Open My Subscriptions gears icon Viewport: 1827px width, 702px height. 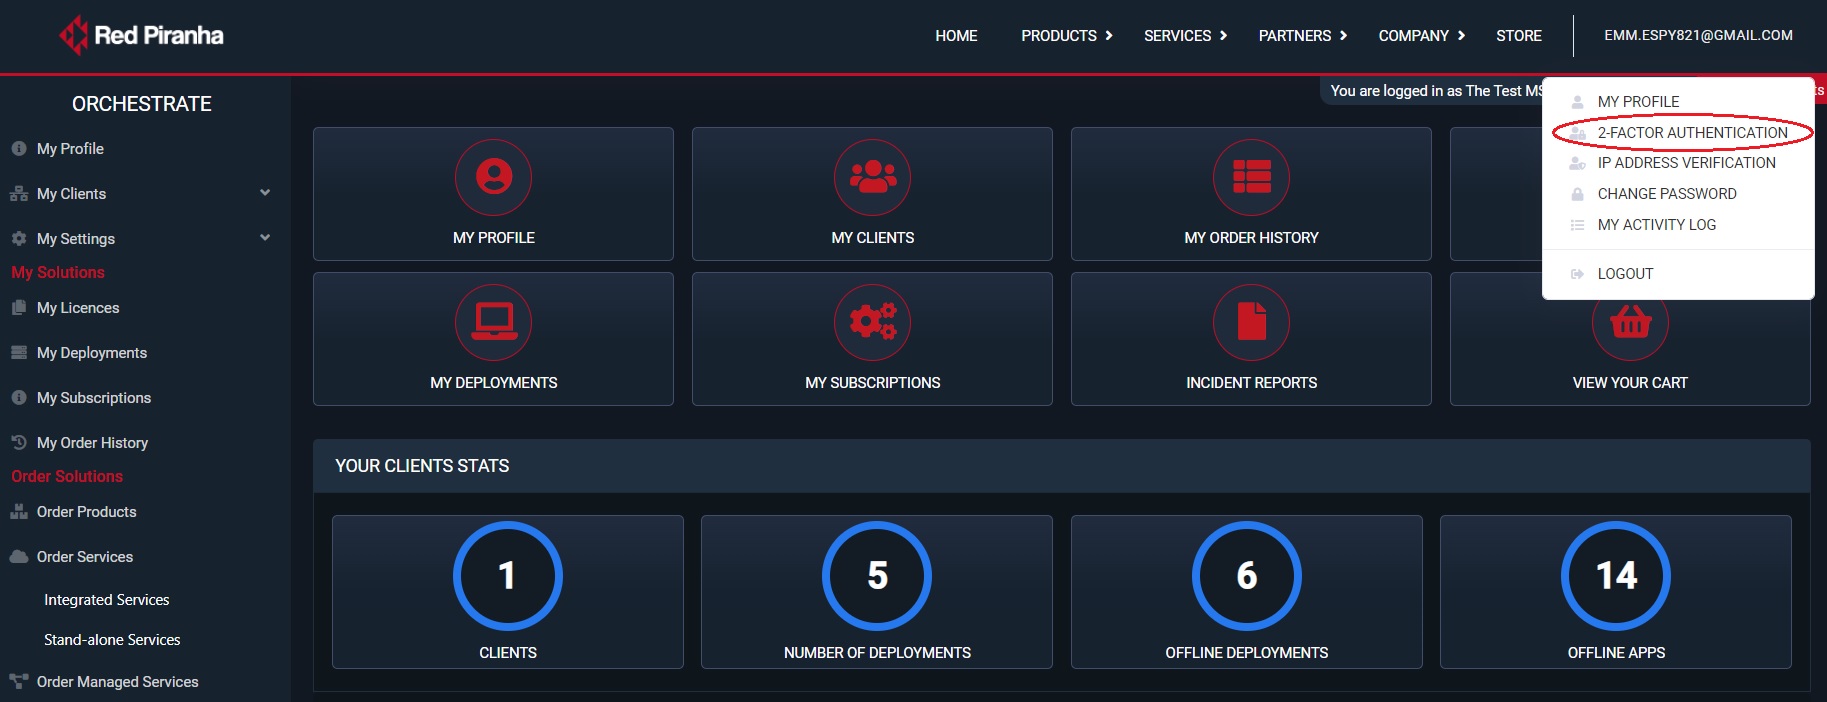click(x=872, y=322)
